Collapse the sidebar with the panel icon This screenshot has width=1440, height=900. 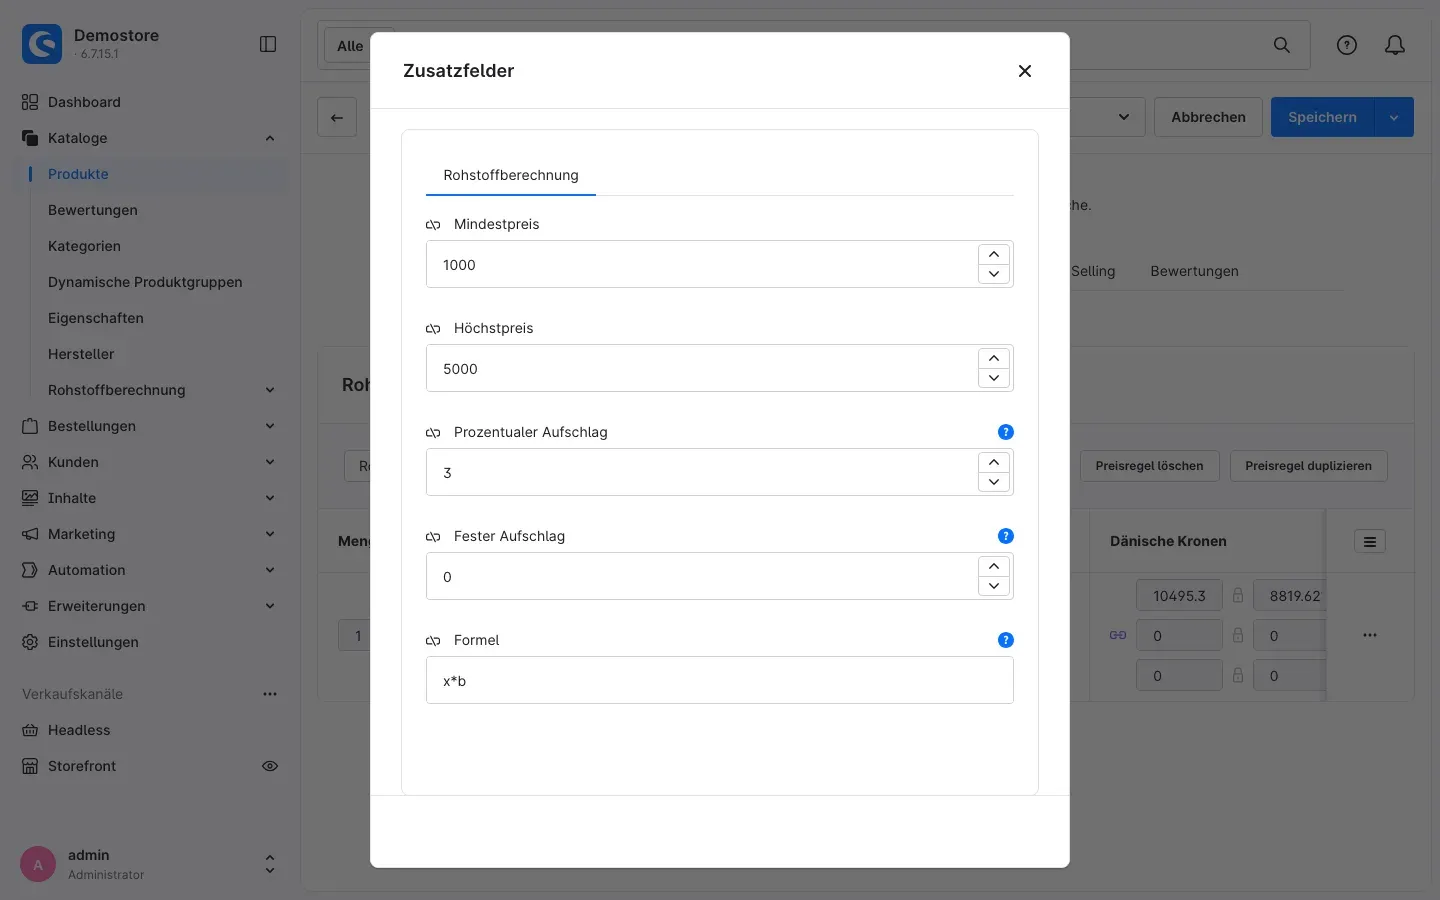tap(268, 44)
